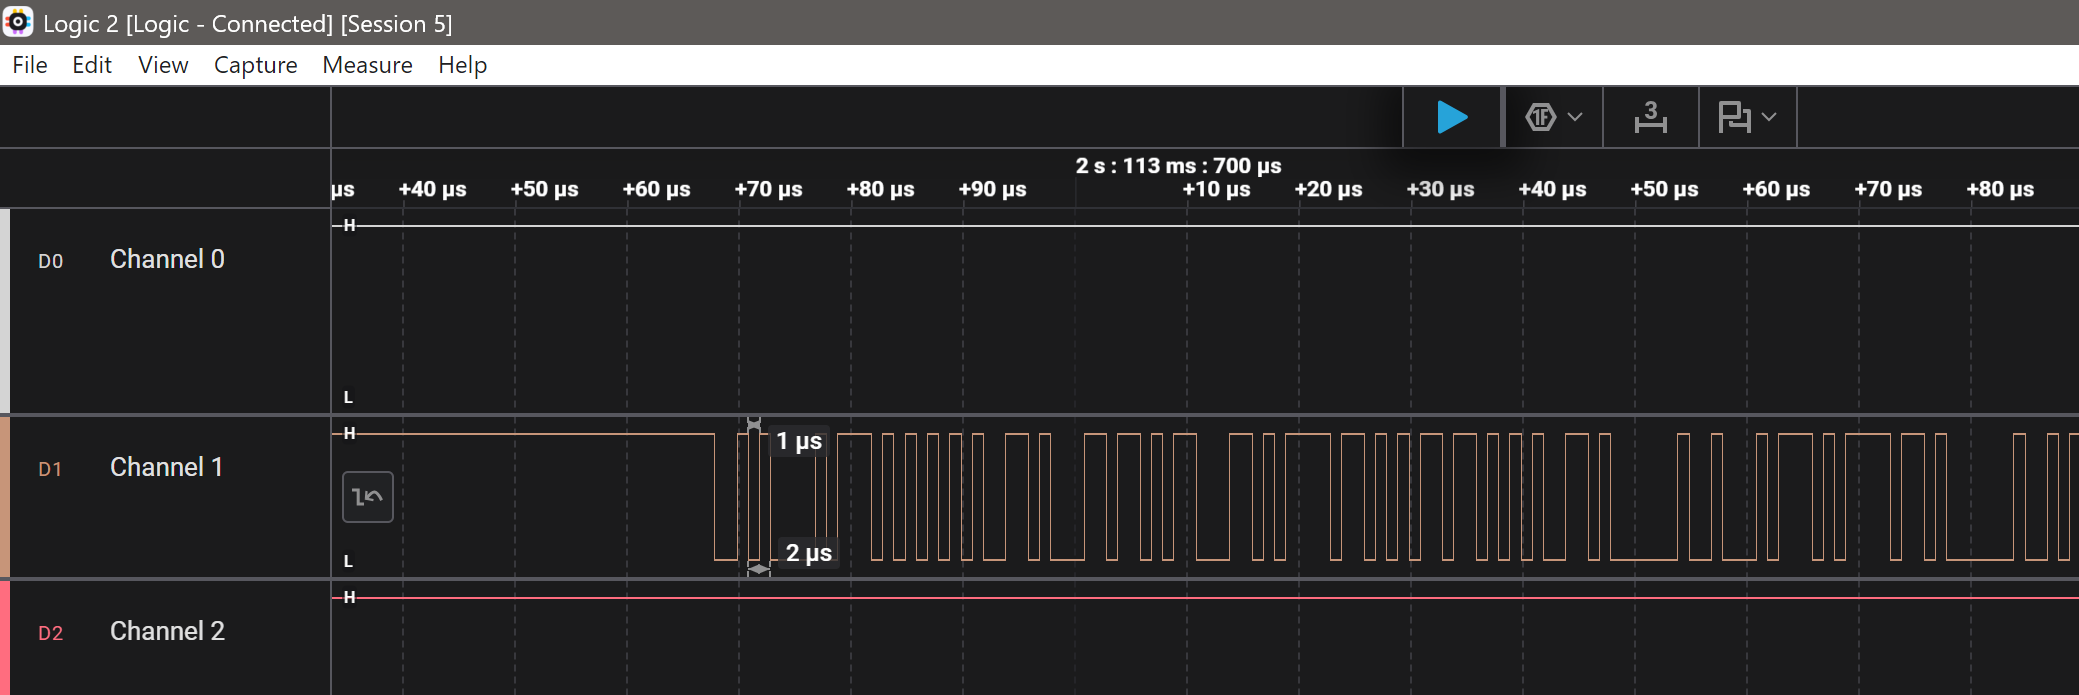Click the Logic 2 app icon in title bar

(x=18, y=22)
